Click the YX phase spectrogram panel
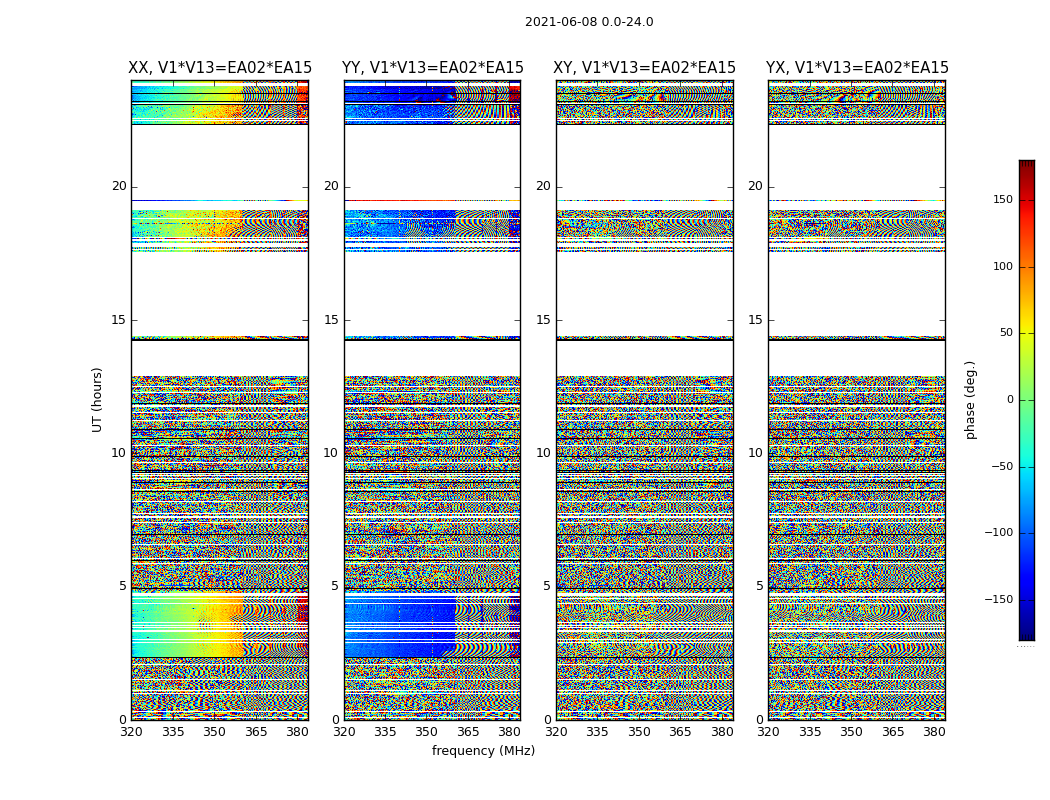This screenshot has height=800, width=1050. pos(857,400)
